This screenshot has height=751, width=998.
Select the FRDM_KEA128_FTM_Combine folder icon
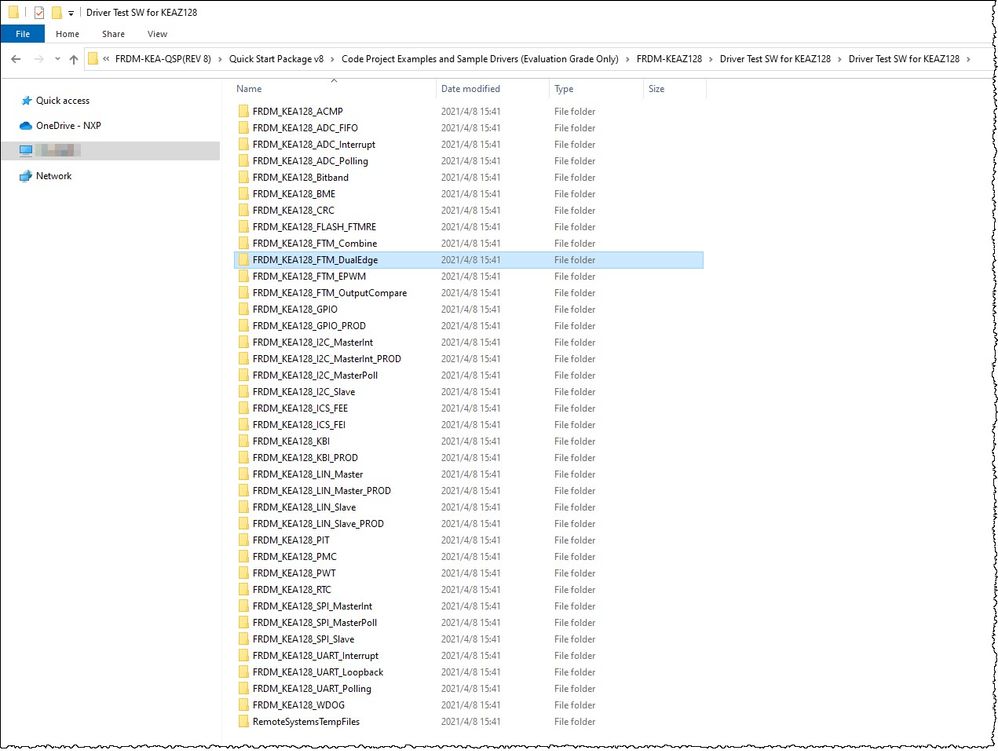pyautogui.click(x=244, y=244)
